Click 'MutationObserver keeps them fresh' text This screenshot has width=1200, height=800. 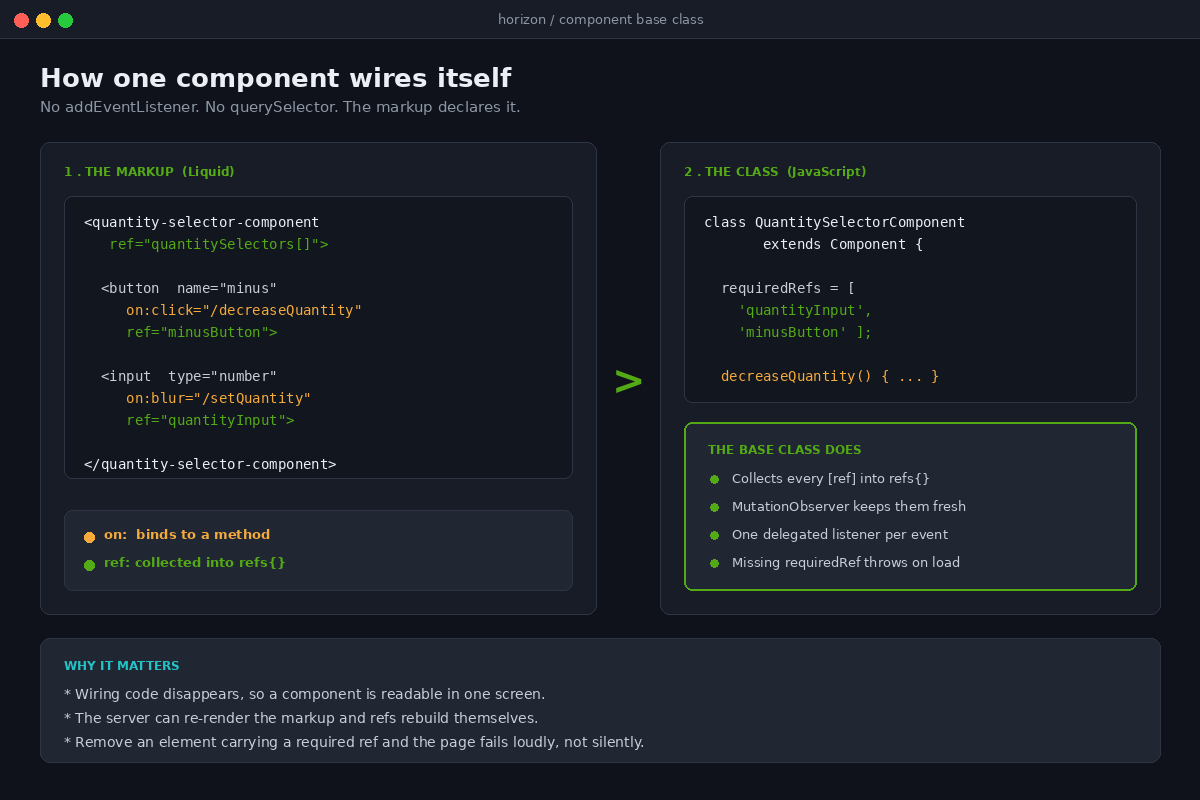pos(849,507)
